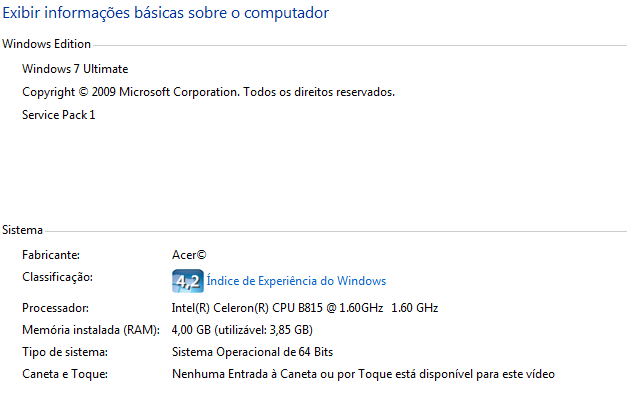Click the Windows 7 Ultimate text
Screen dimensions: 627x399
(x=75, y=69)
